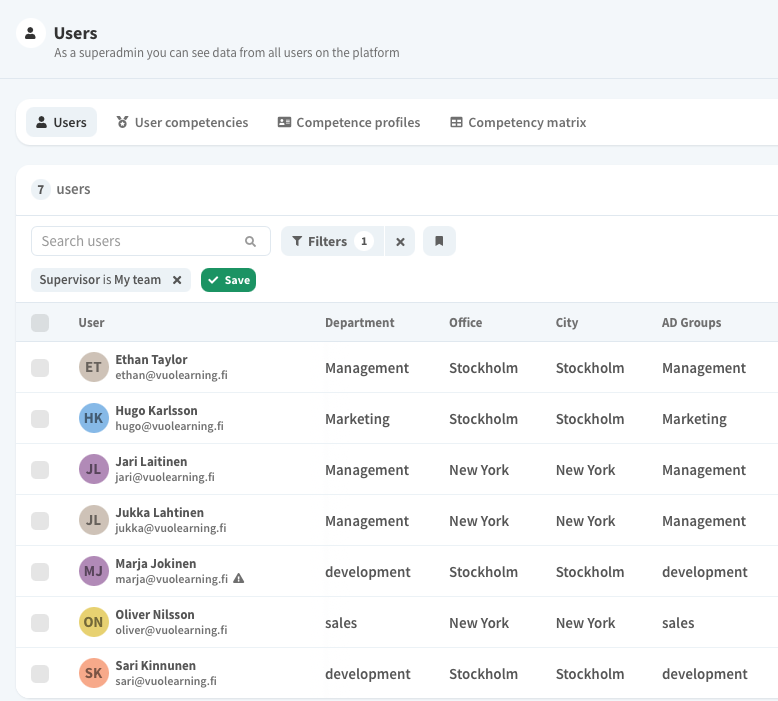Click Hugo Karlsson's HK avatar
778x701 pixels.
pos(94,418)
